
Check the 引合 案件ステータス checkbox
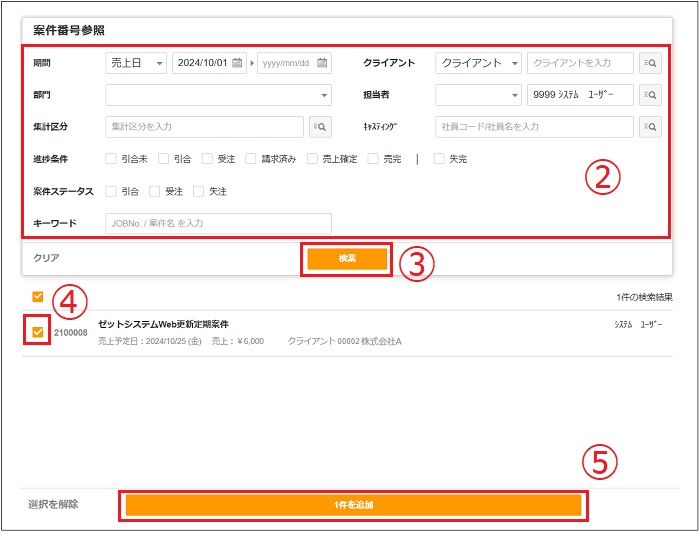click(x=111, y=192)
